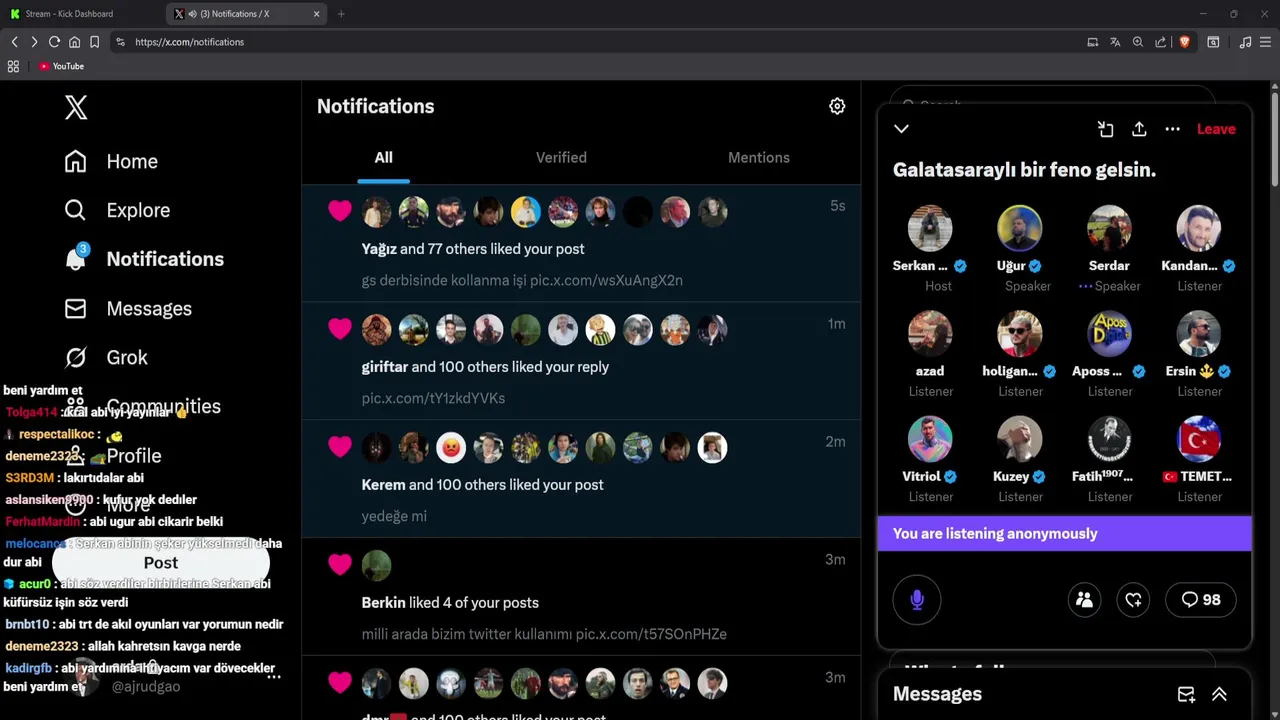Viewport: 1280px width, 720px height.
Task: Select the All notifications tab
Action: (383, 157)
